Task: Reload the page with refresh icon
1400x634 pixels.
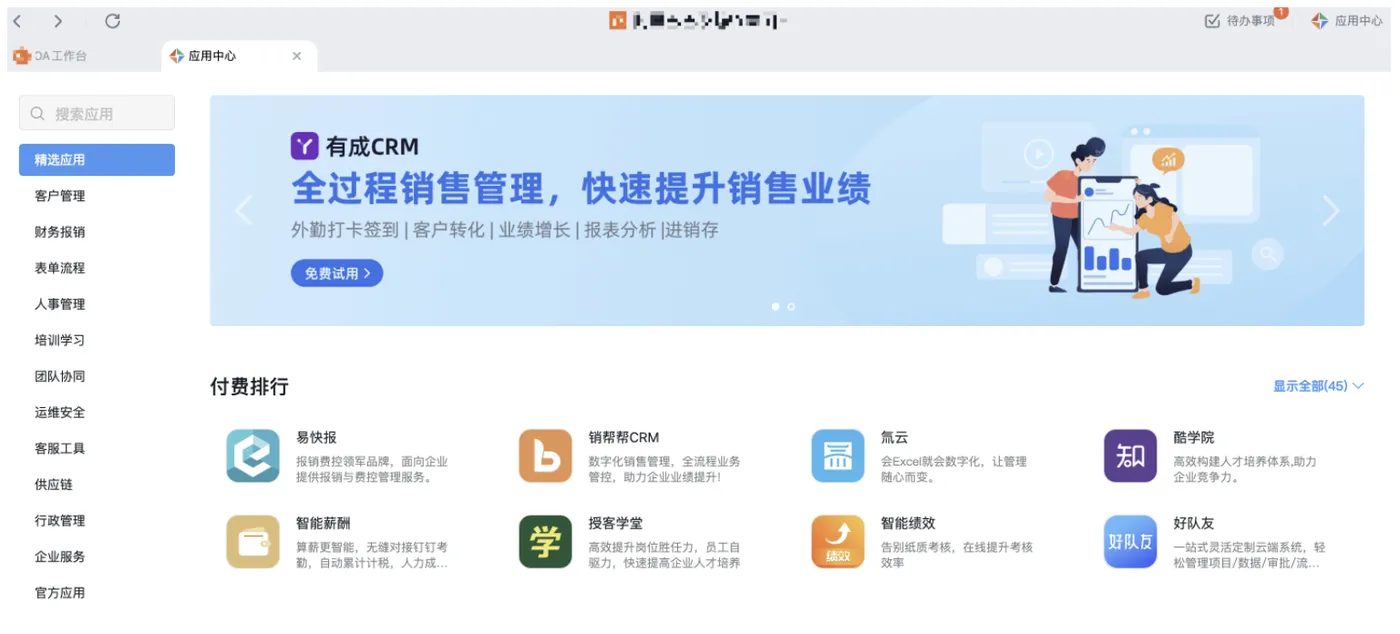Action: pyautogui.click(x=113, y=21)
